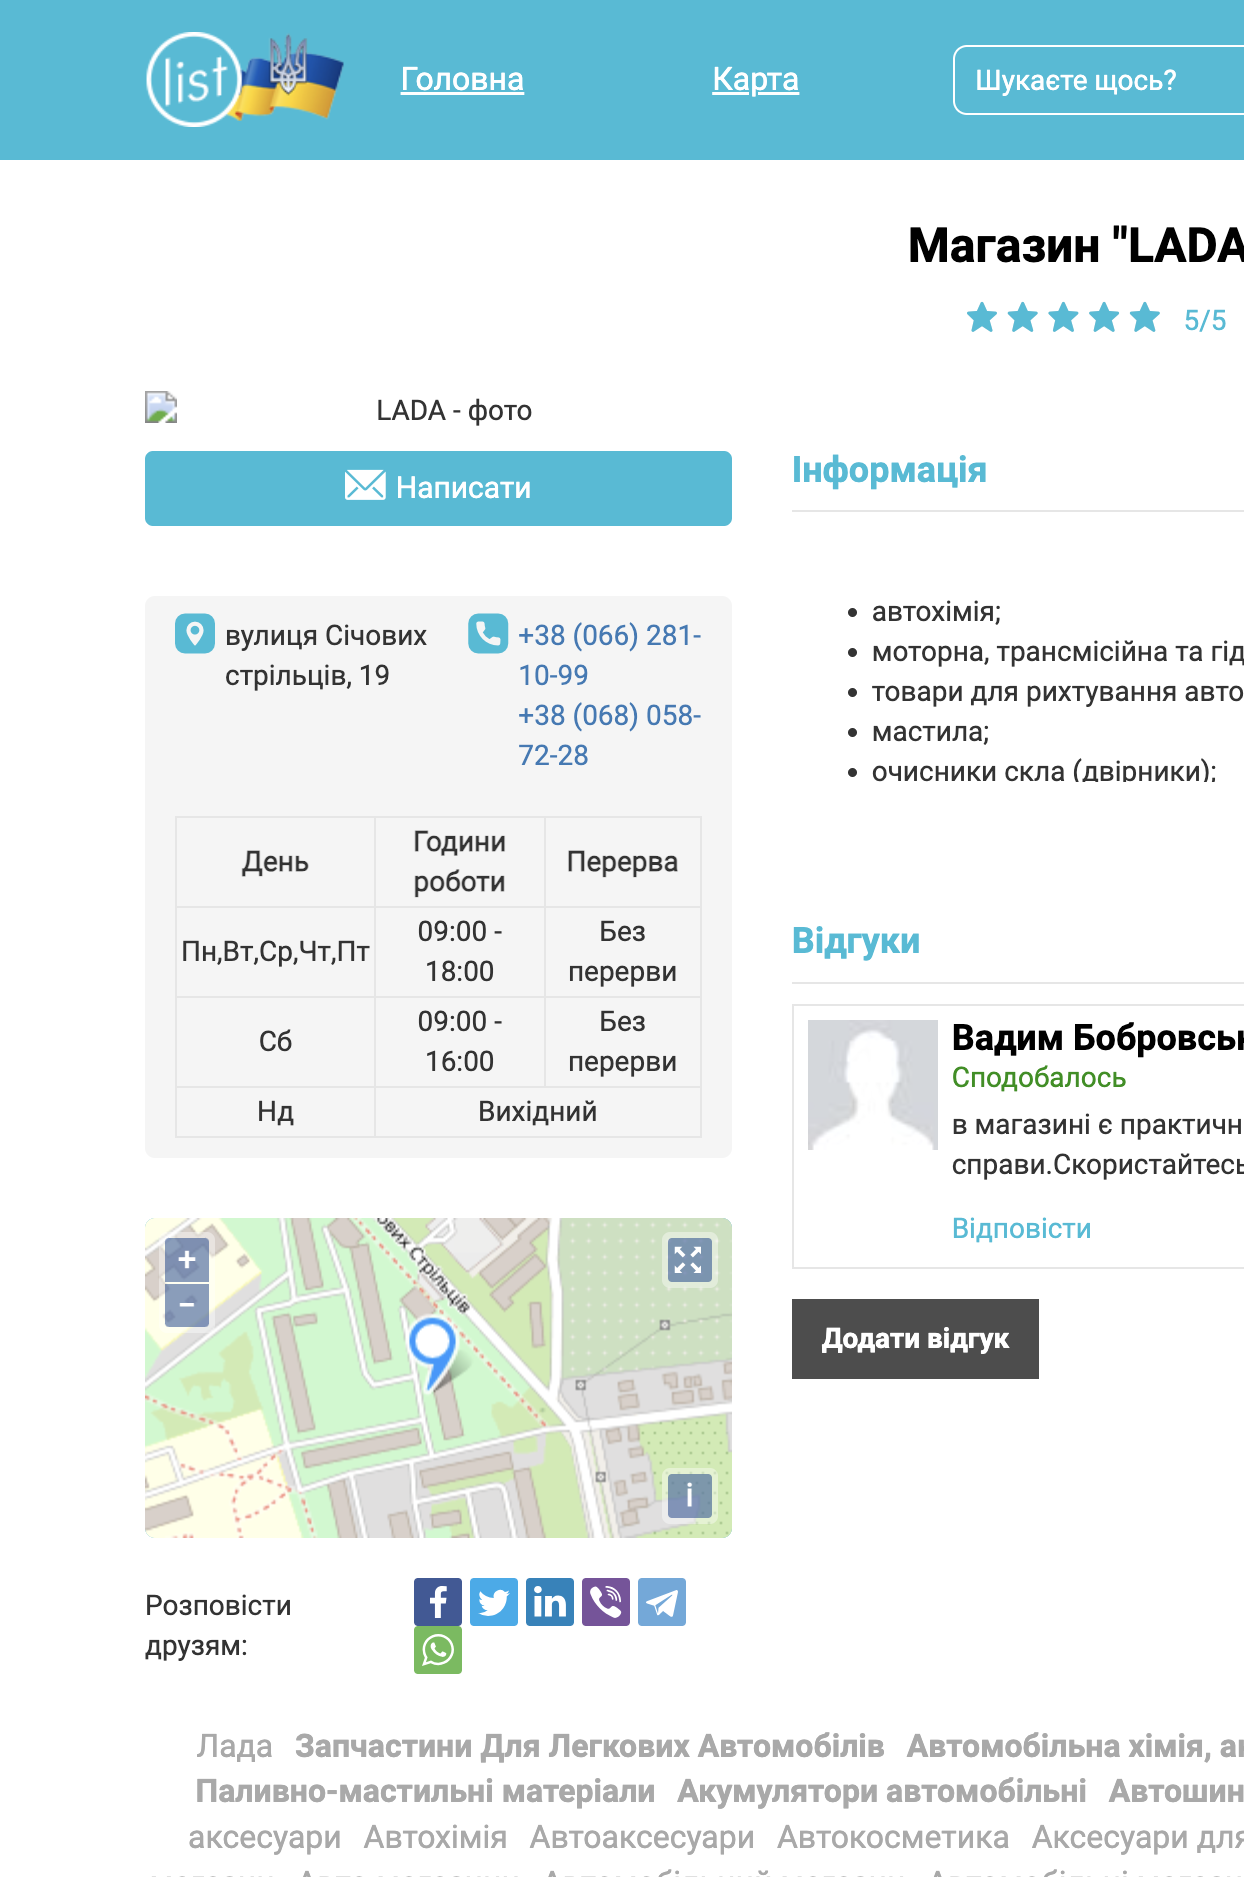This screenshot has height=1877, width=1244.
Task: Click the Інформація section heading
Action: tap(889, 470)
